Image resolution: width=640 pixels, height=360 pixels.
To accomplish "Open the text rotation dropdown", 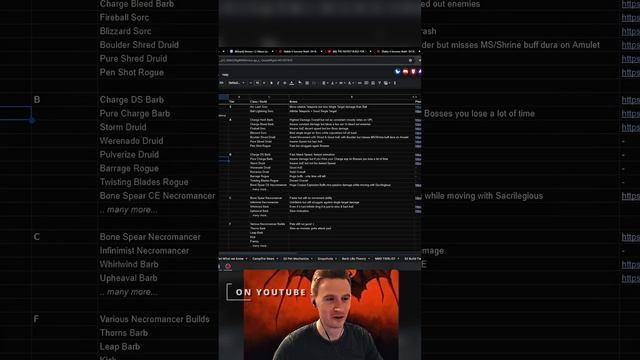I will [x=351, y=83].
